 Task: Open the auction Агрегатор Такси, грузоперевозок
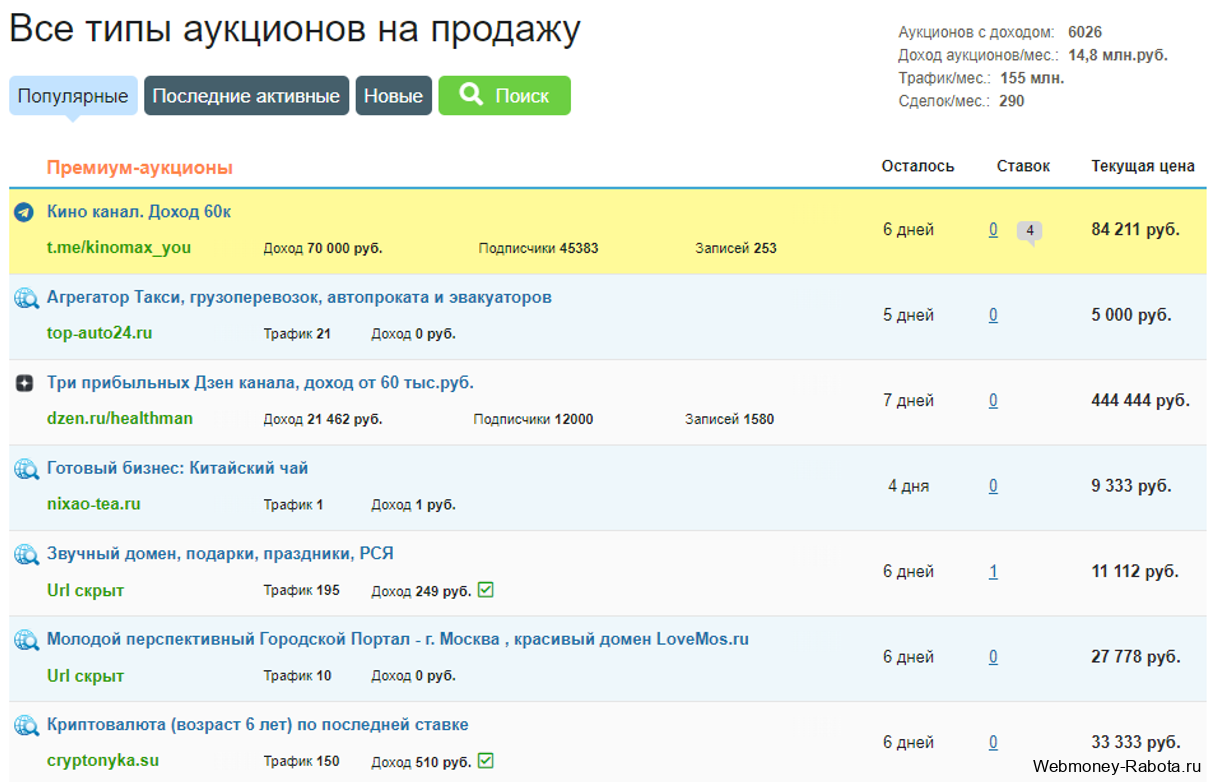point(299,297)
